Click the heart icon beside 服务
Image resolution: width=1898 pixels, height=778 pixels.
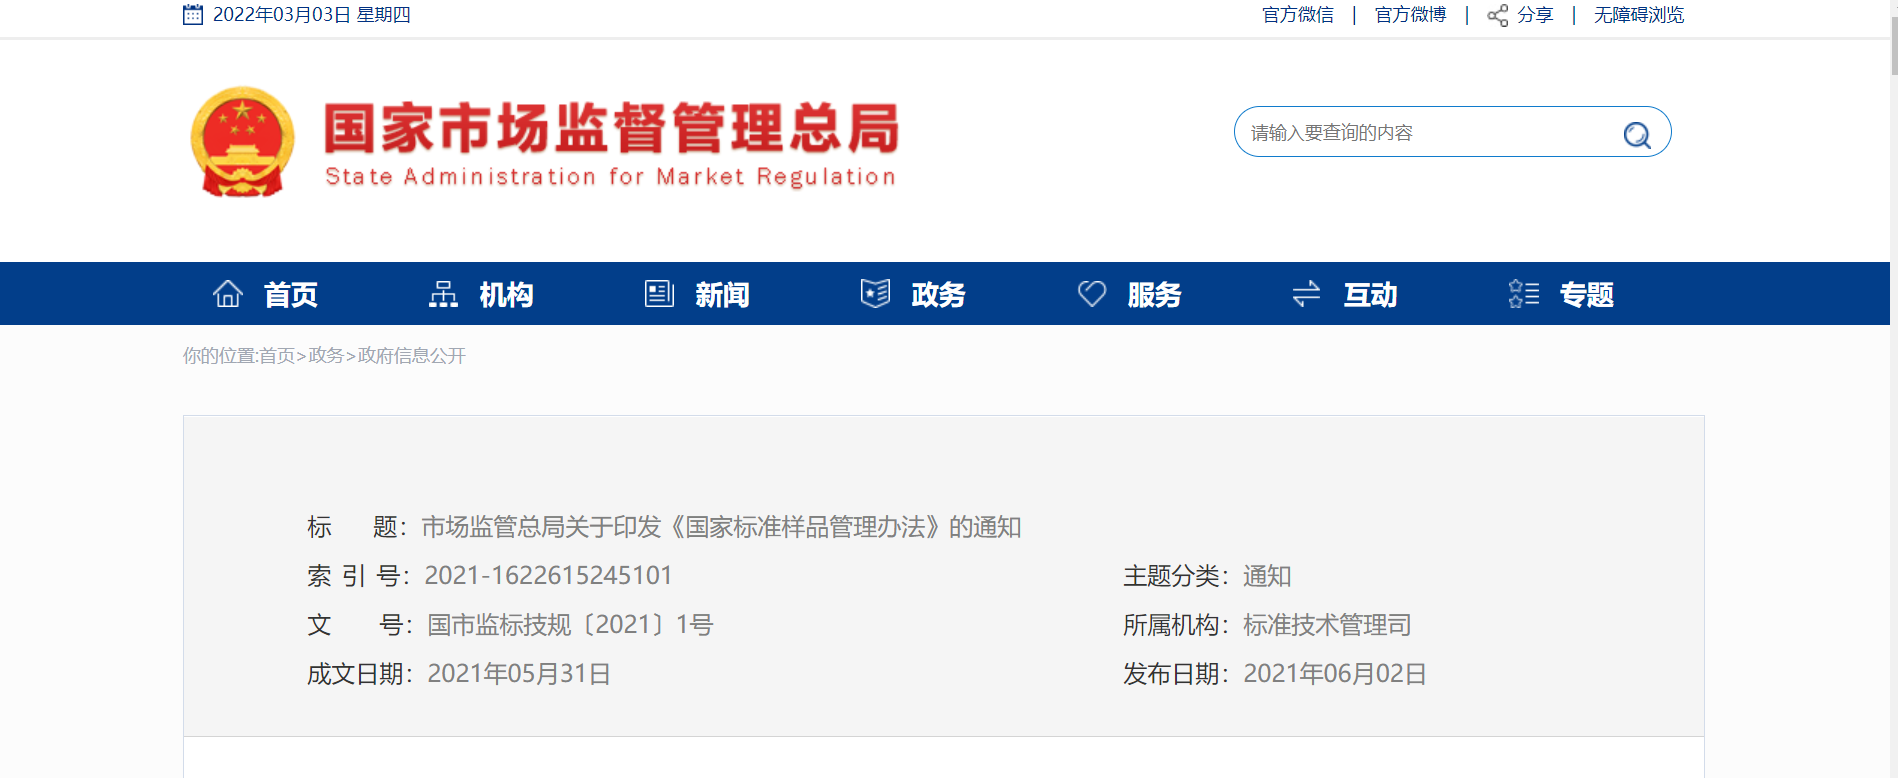click(1092, 294)
